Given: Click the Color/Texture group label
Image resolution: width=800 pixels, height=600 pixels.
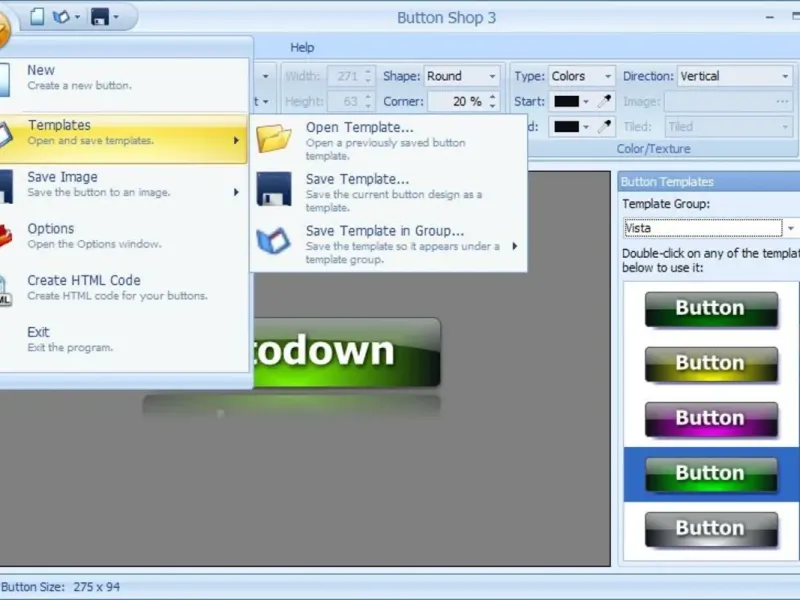Looking at the screenshot, I should [653, 148].
